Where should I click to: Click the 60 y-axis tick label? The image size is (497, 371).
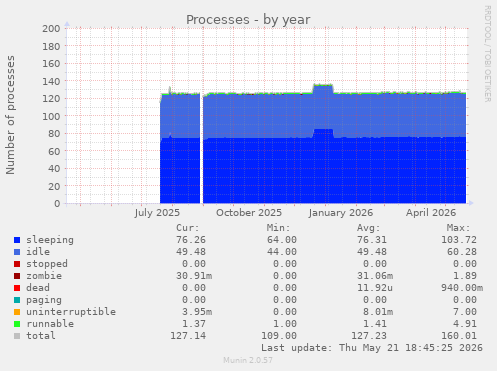54,151
